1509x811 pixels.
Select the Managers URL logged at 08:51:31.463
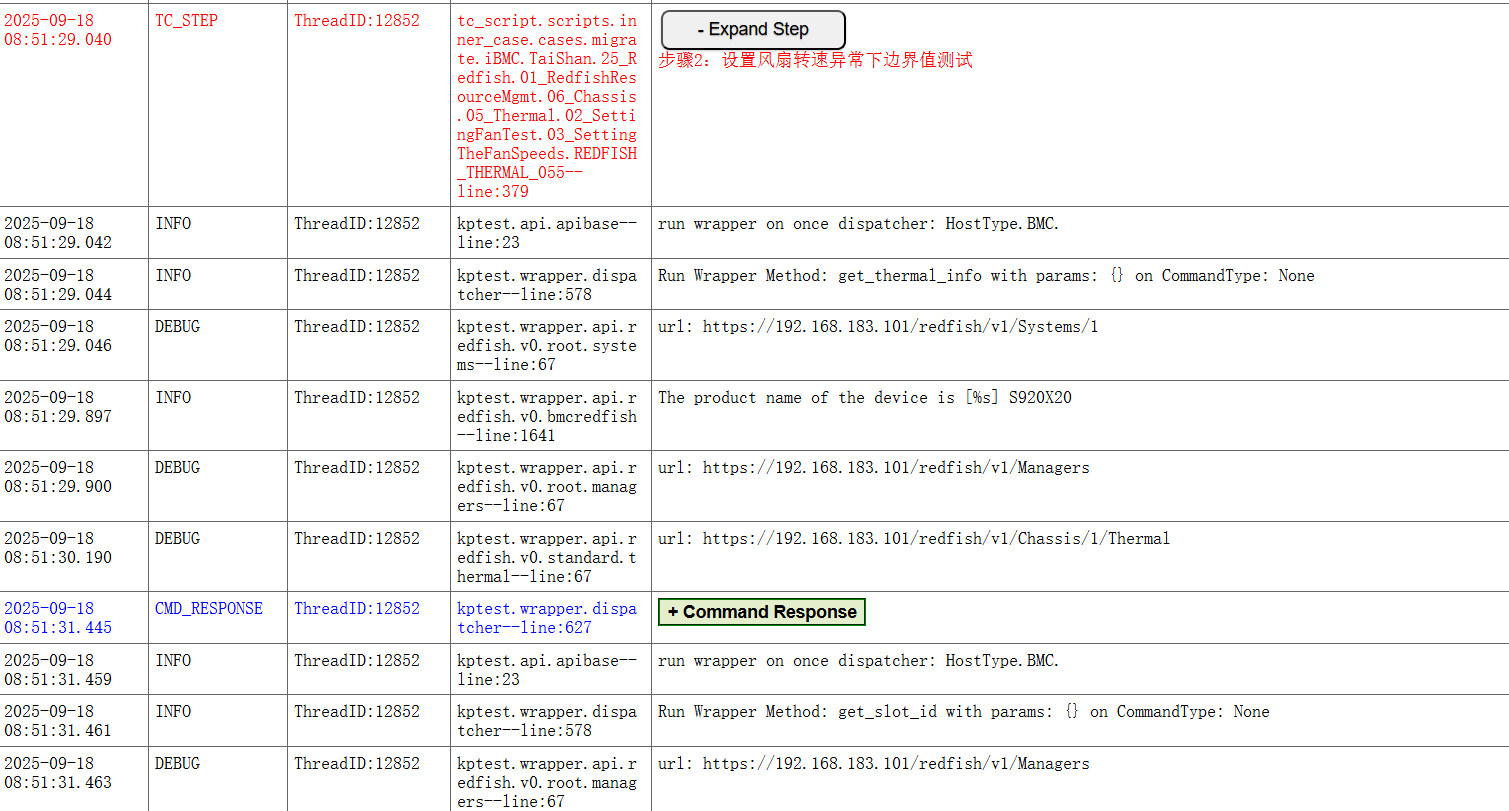873,764
